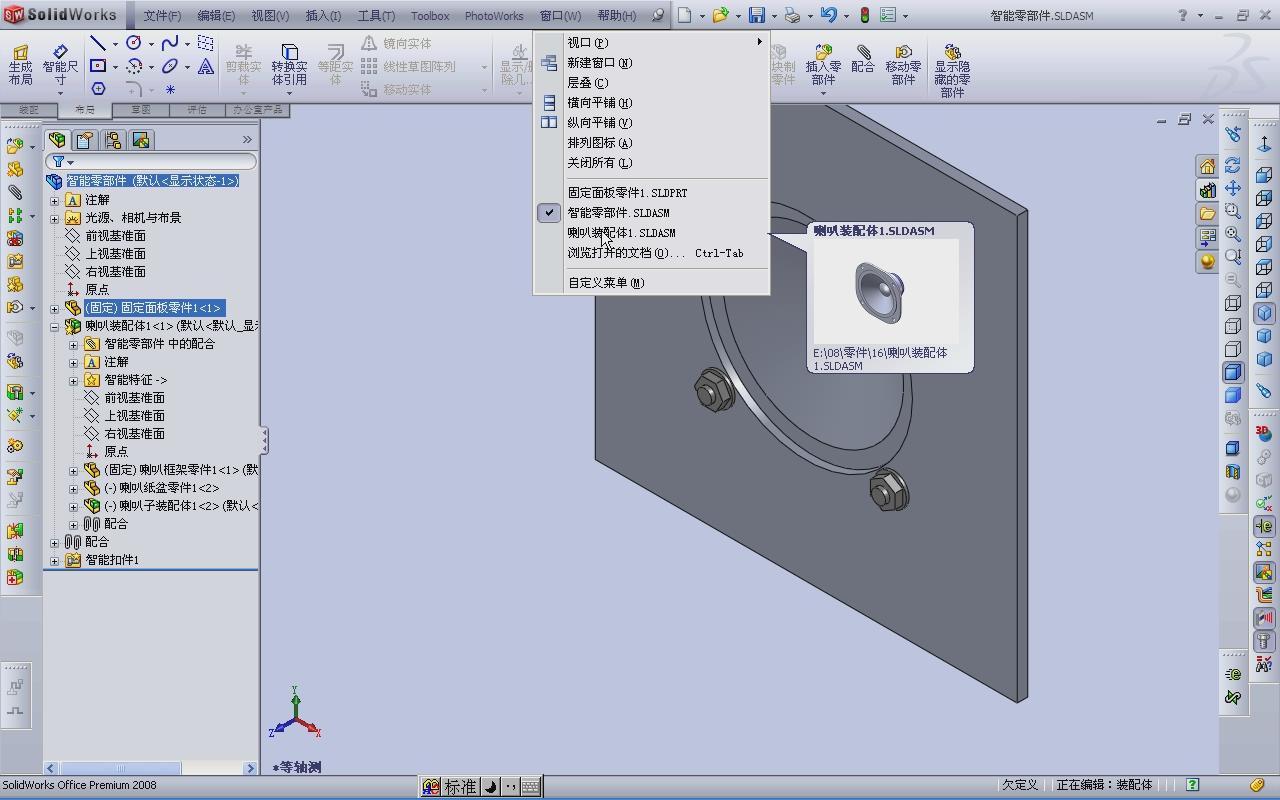
Task: Choose the Polygon sketch tool
Action: point(98,89)
